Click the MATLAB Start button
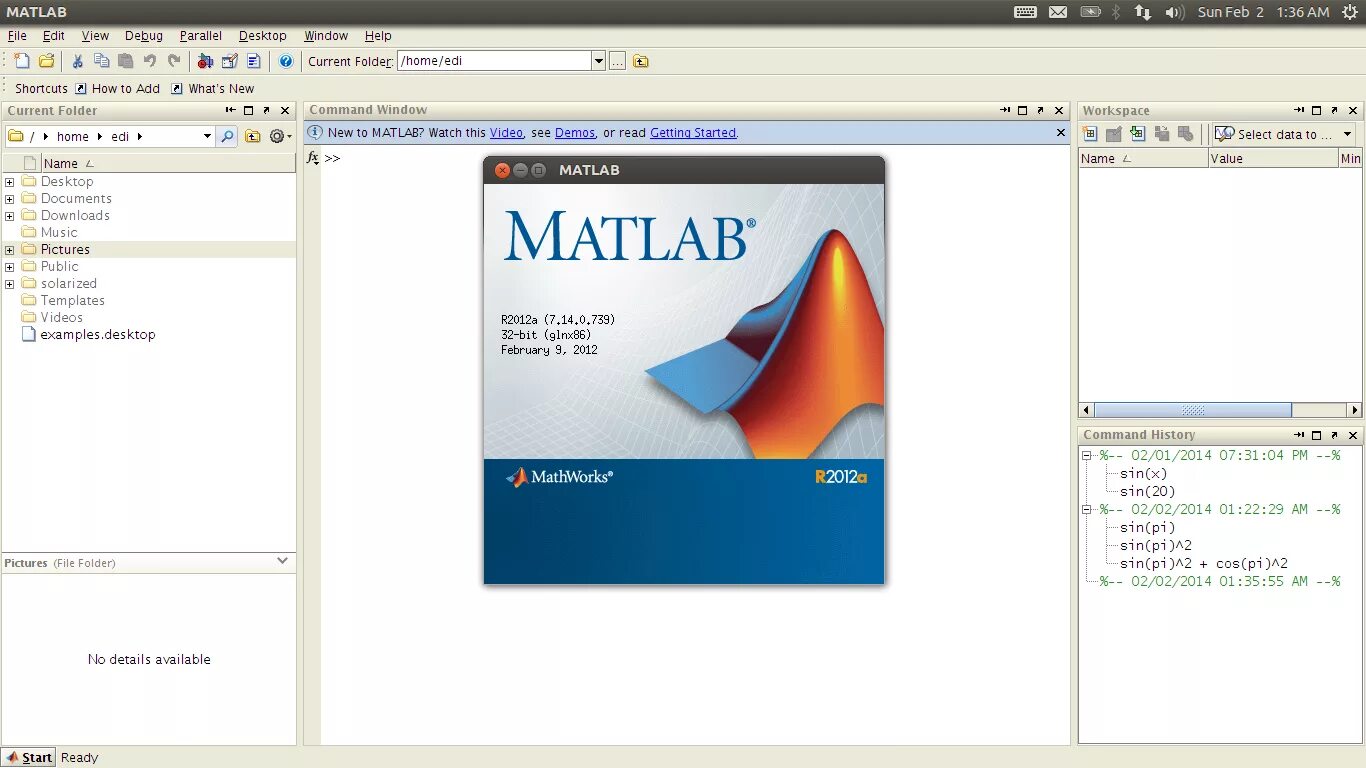 28,757
